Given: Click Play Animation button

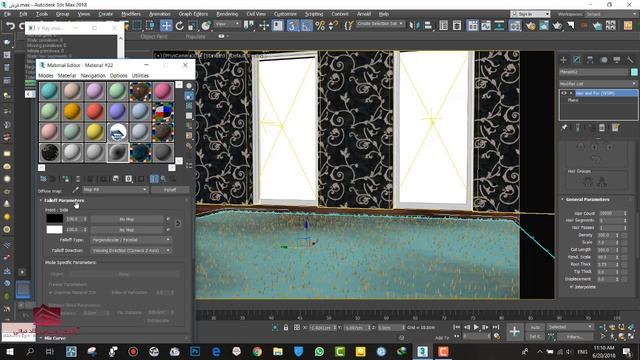Looking at the screenshot, I should pyautogui.click(x=476, y=327).
